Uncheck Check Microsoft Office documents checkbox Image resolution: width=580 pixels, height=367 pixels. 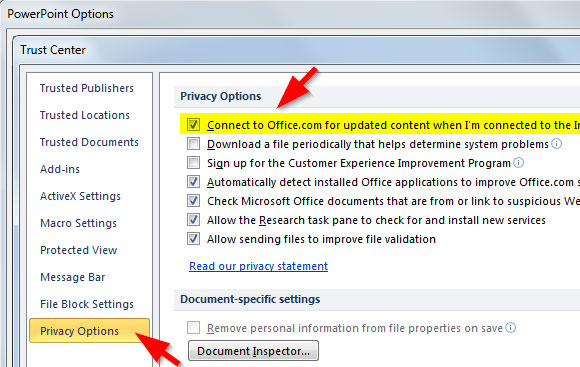point(193,201)
